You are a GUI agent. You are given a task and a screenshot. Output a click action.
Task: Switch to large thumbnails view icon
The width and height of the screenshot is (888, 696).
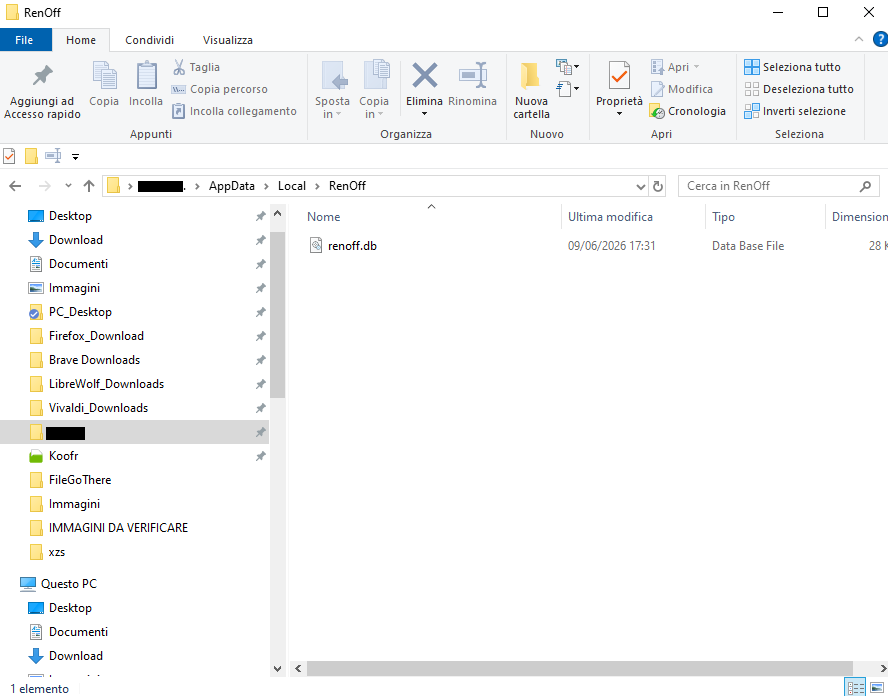click(877, 688)
